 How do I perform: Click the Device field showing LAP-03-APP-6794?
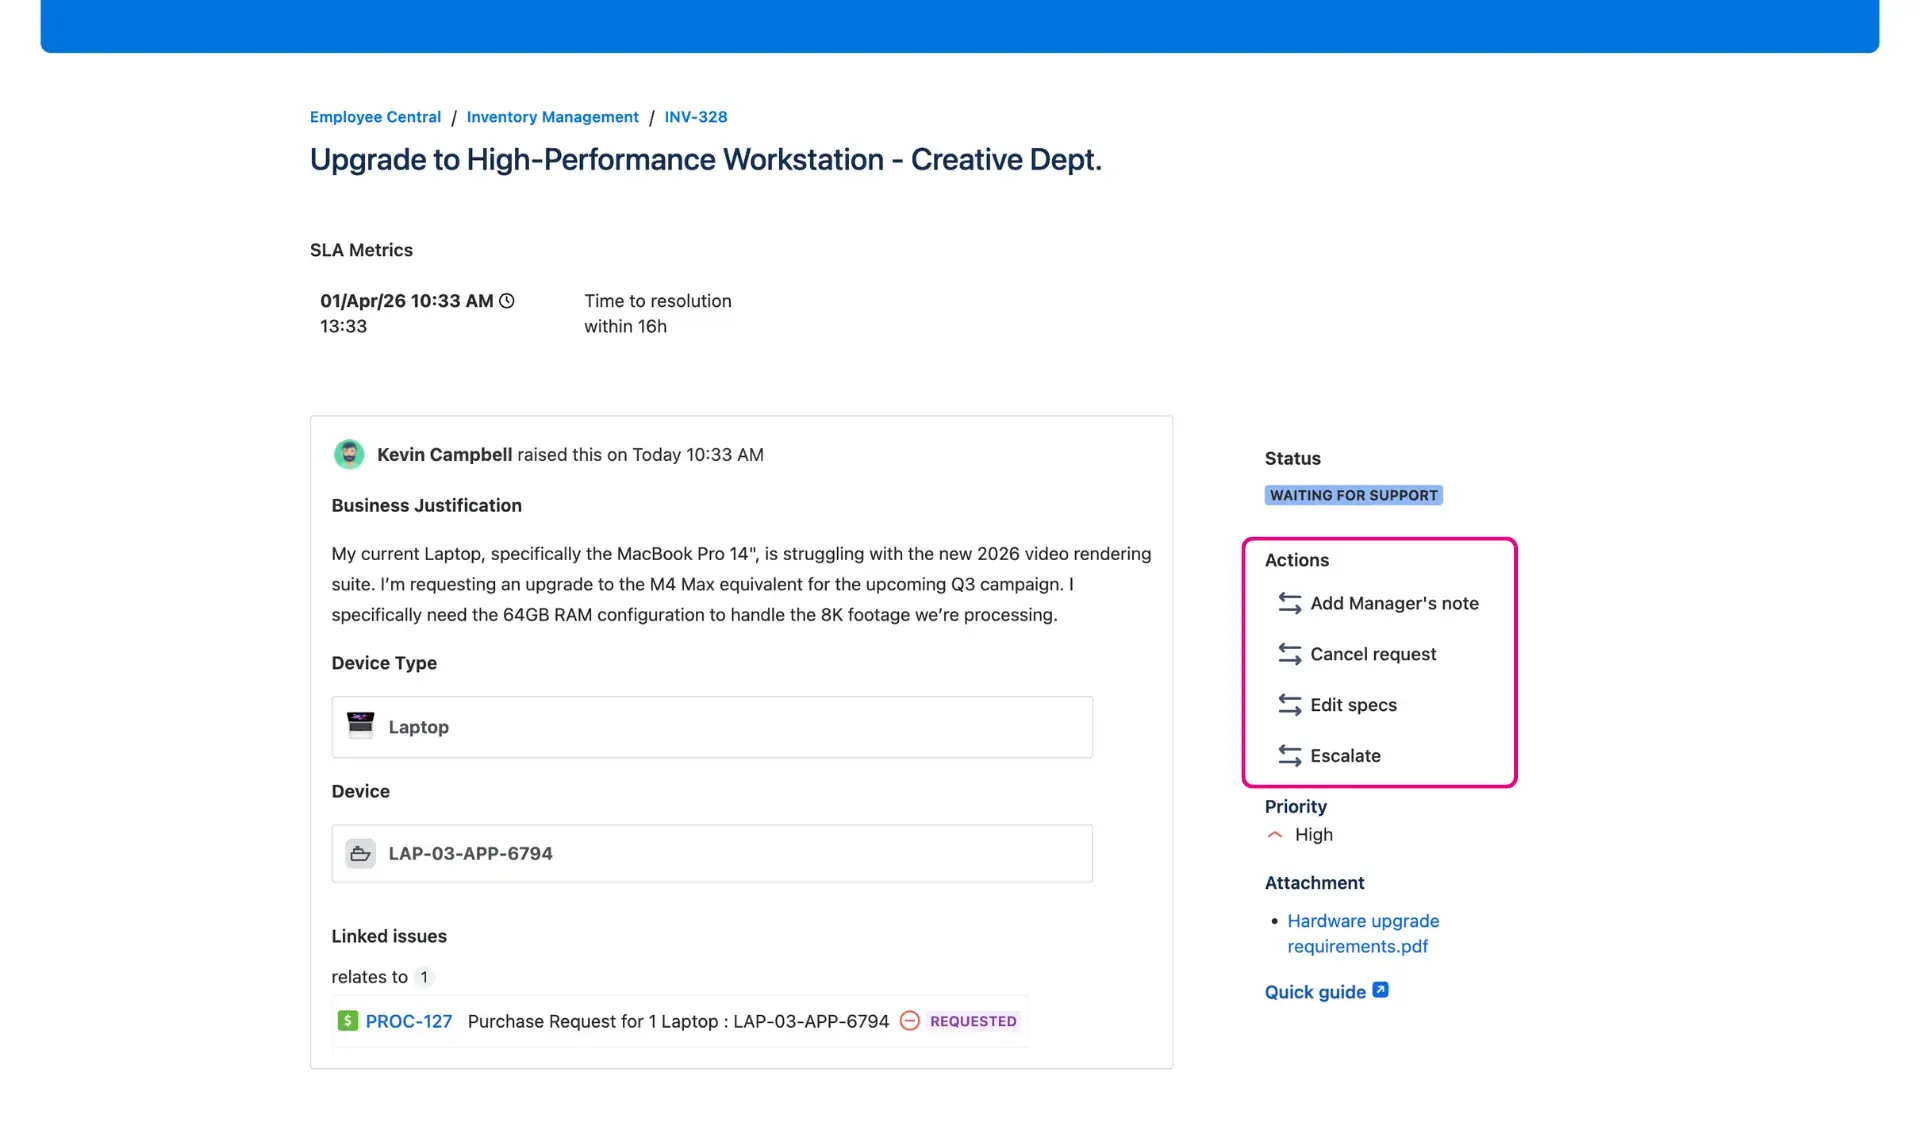pos(712,853)
